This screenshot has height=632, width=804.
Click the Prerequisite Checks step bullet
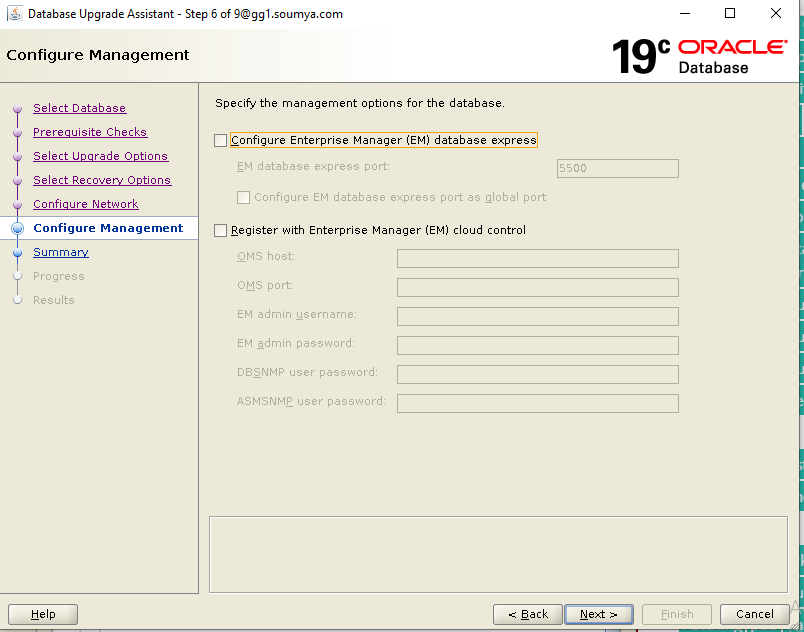(17, 133)
